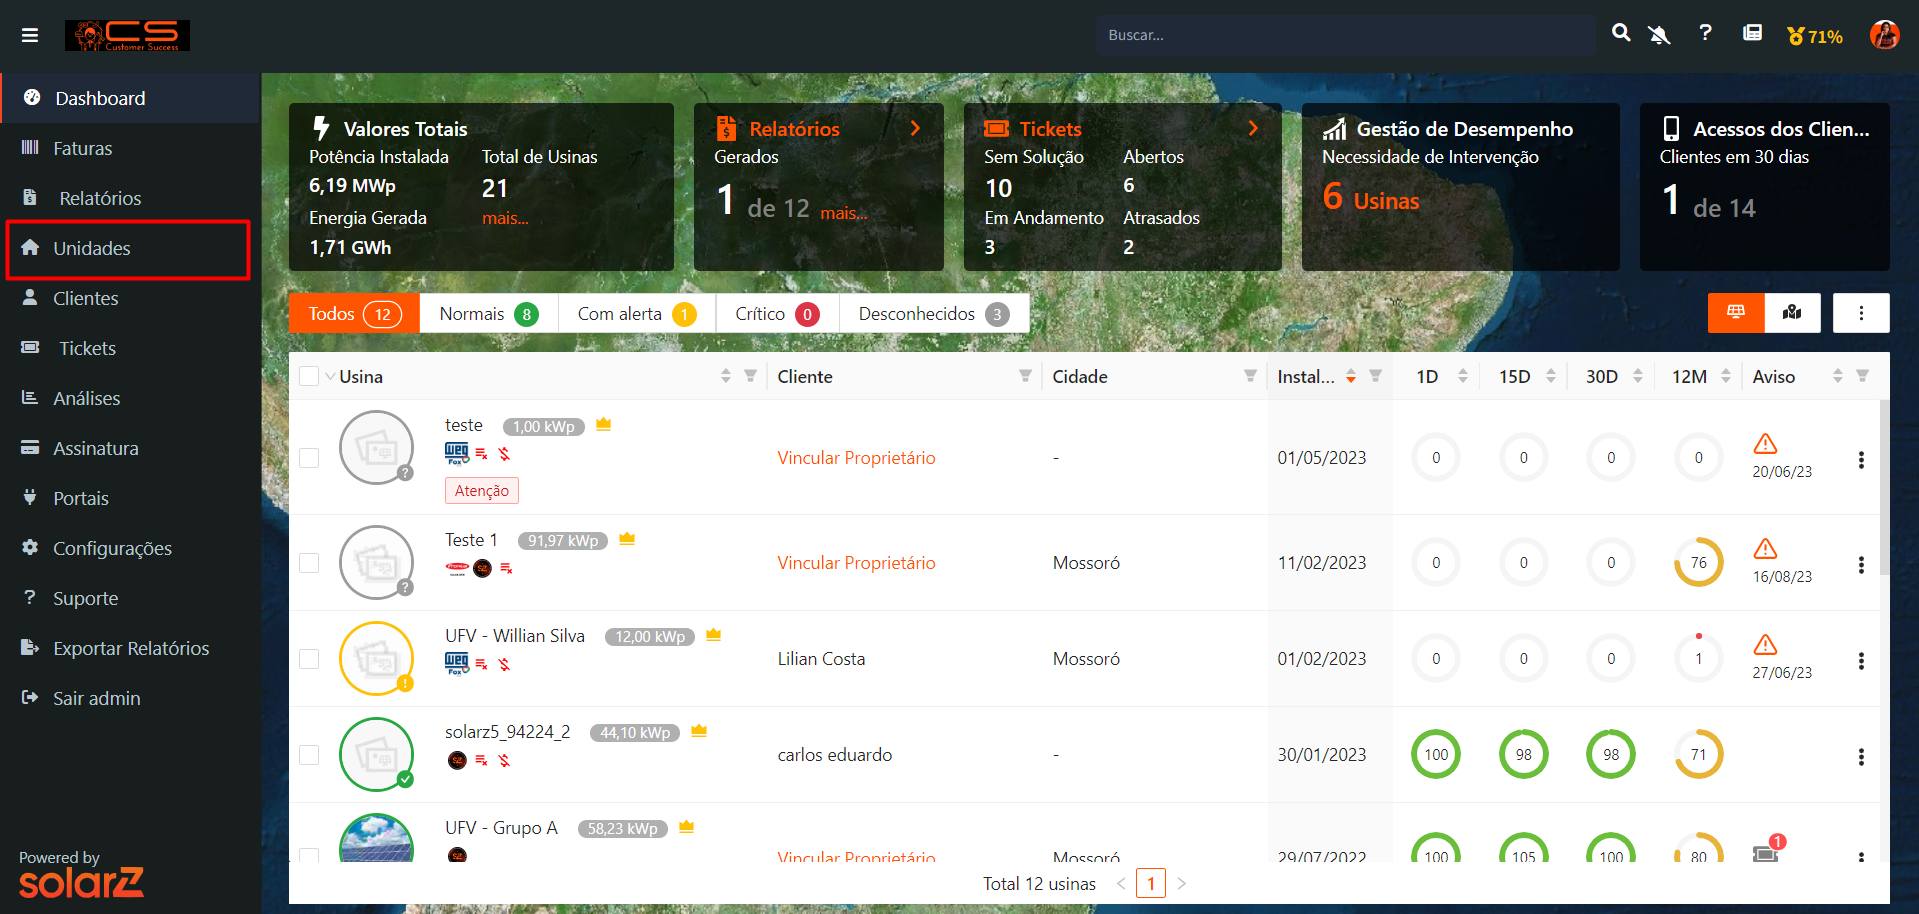Image resolution: width=1919 pixels, height=914 pixels.
Task: Open the news panel icon in header
Action: [x=1752, y=34]
